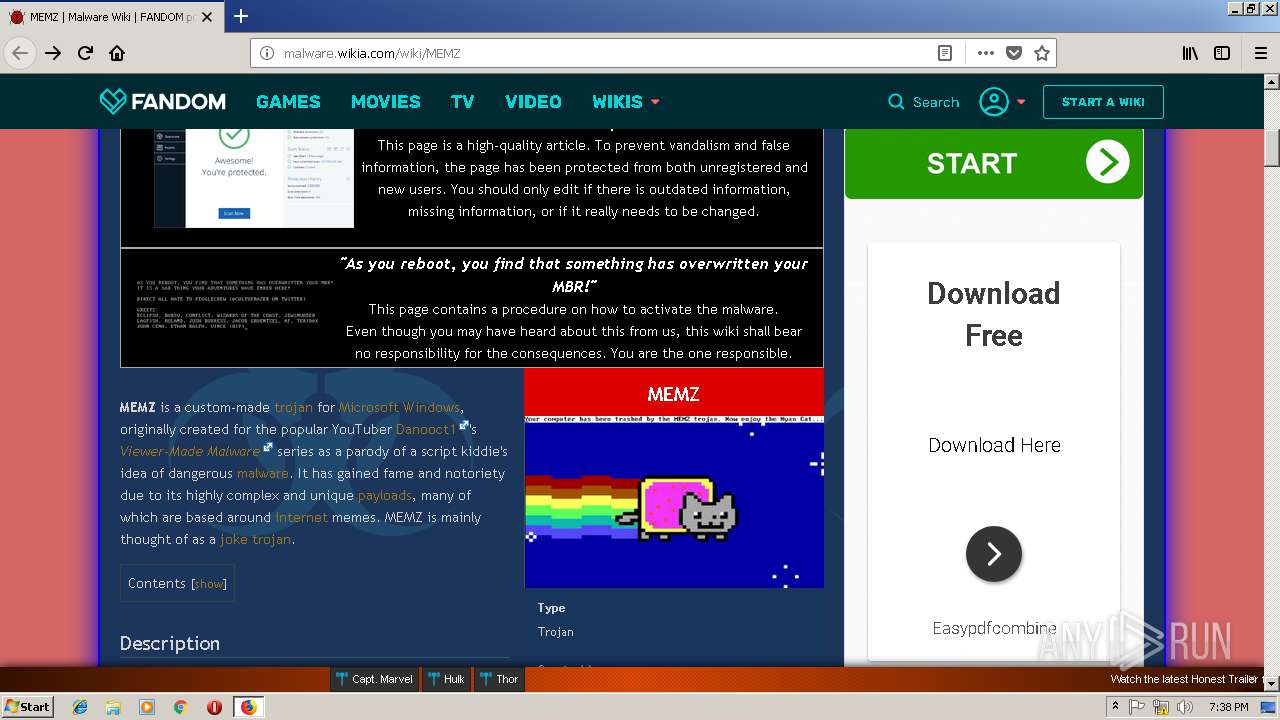The width and height of the screenshot is (1280, 720).
Task: Open the FANDOM logo homepage link
Action: 163,101
